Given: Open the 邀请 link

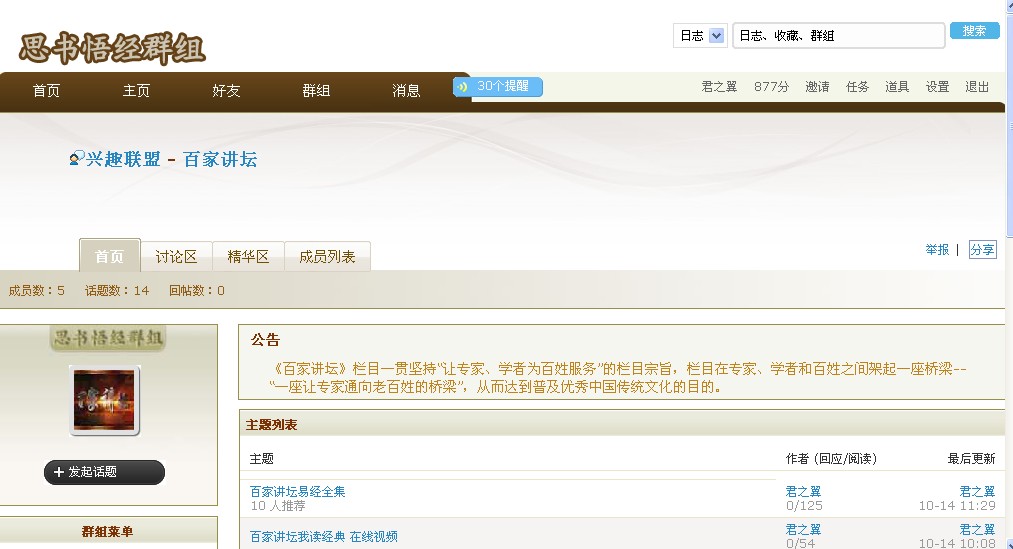Looking at the screenshot, I should point(817,87).
